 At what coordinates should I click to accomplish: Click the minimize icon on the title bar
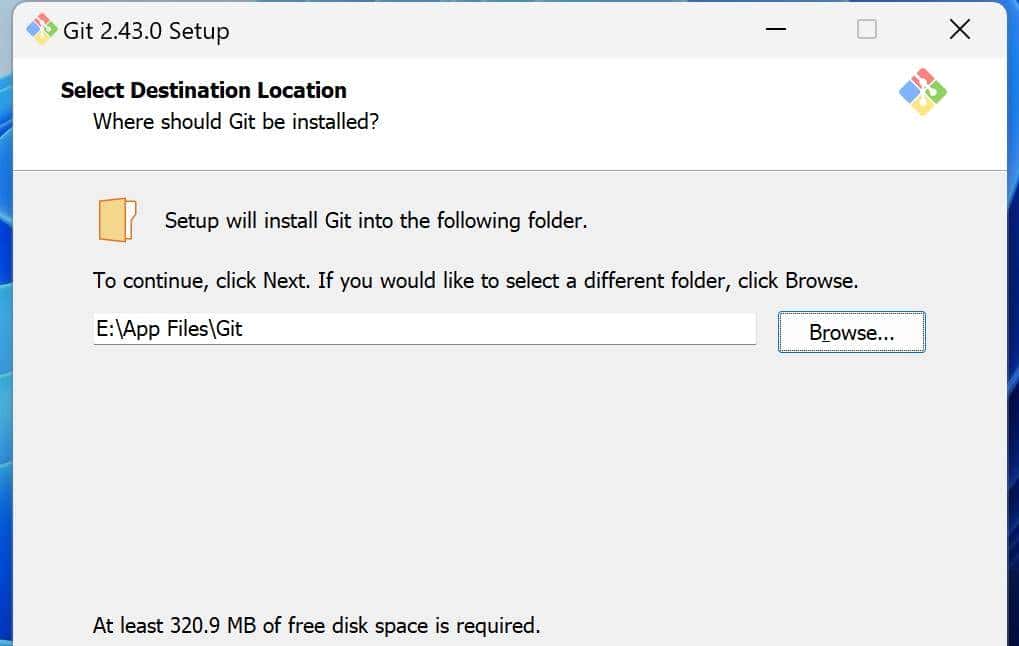pyautogui.click(x=775, y=30)
